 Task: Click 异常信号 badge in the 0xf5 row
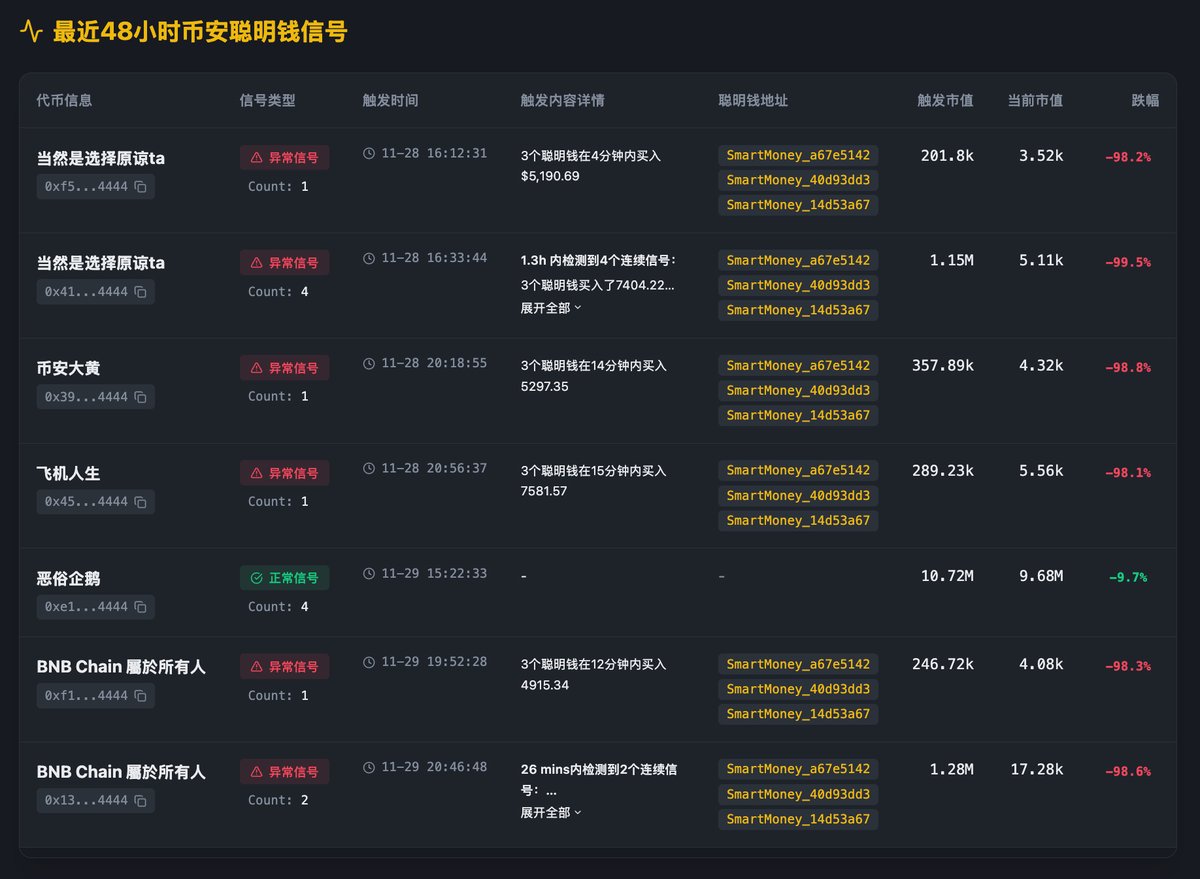pos(284,157)
